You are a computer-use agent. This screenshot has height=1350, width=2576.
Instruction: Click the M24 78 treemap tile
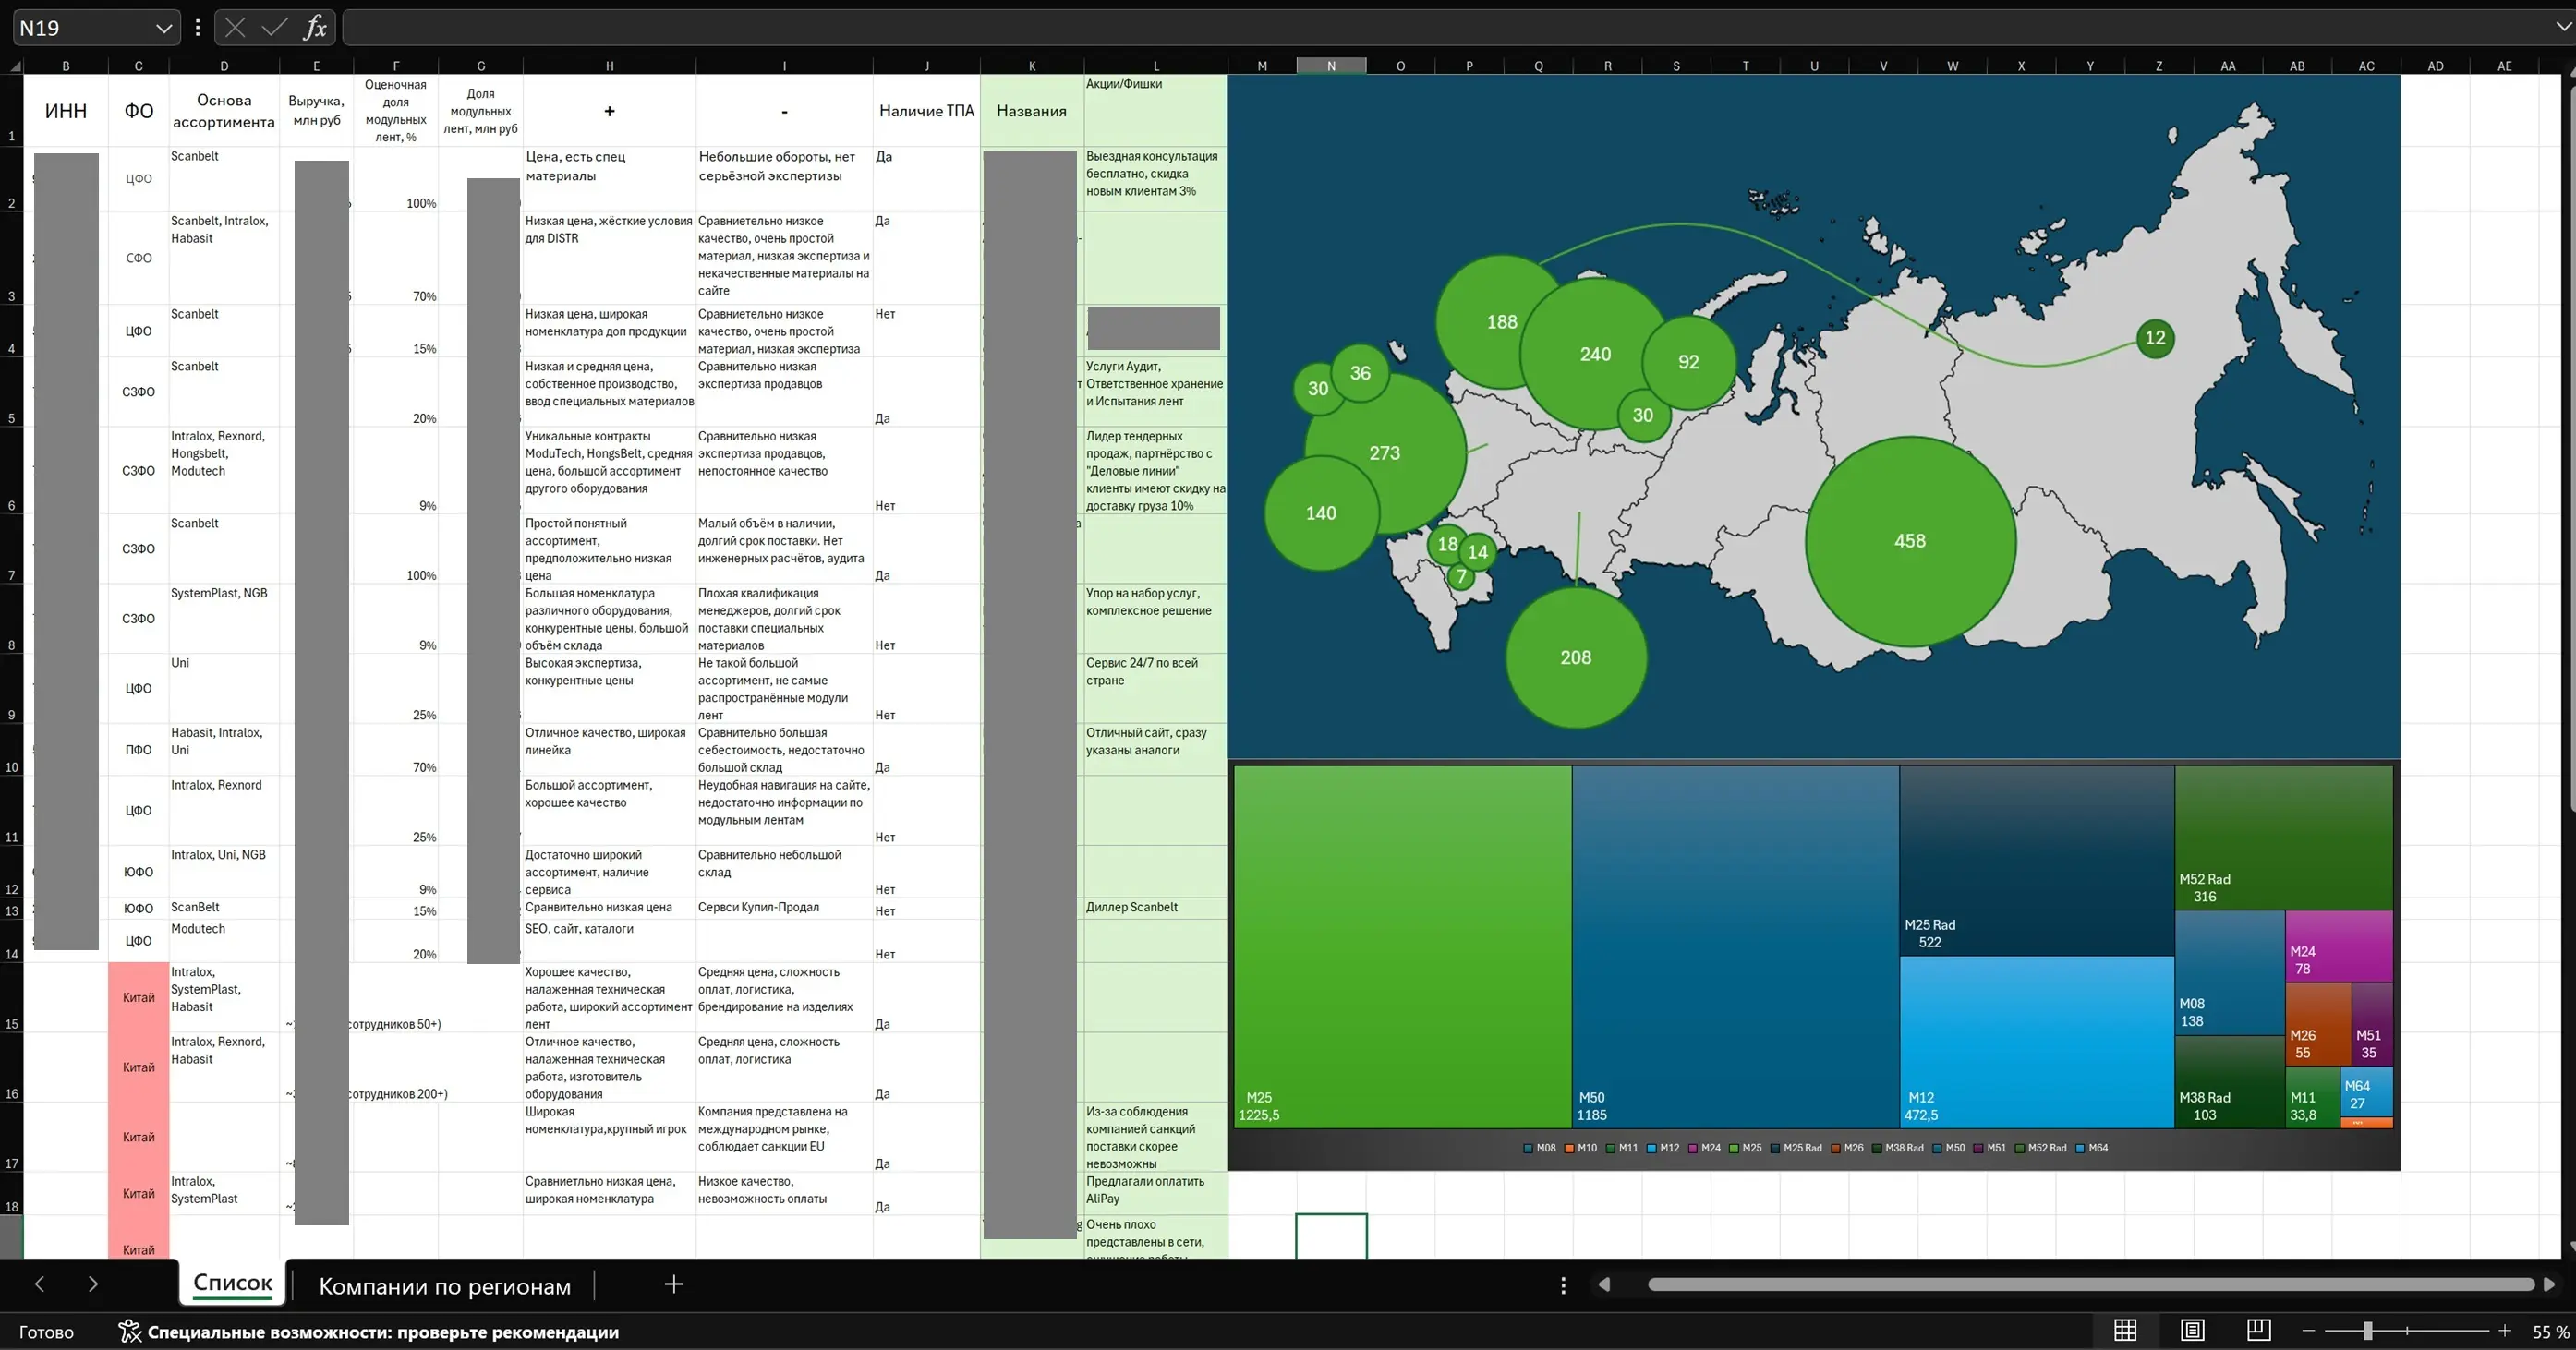coord(2339,946)
